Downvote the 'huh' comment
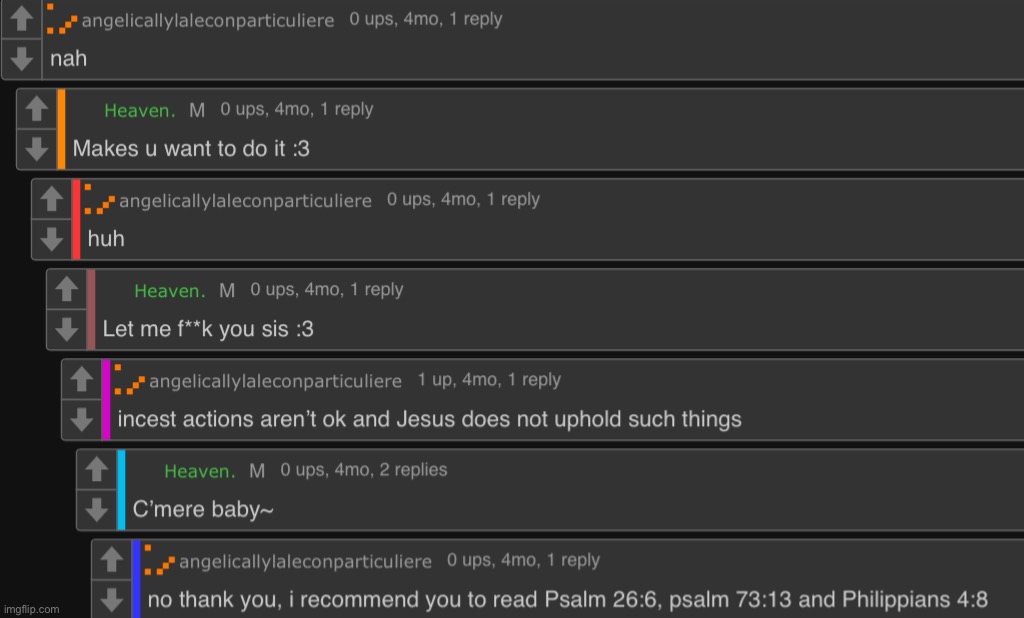This screenshot has width=1024, height=618. click(x=52, y=238)
